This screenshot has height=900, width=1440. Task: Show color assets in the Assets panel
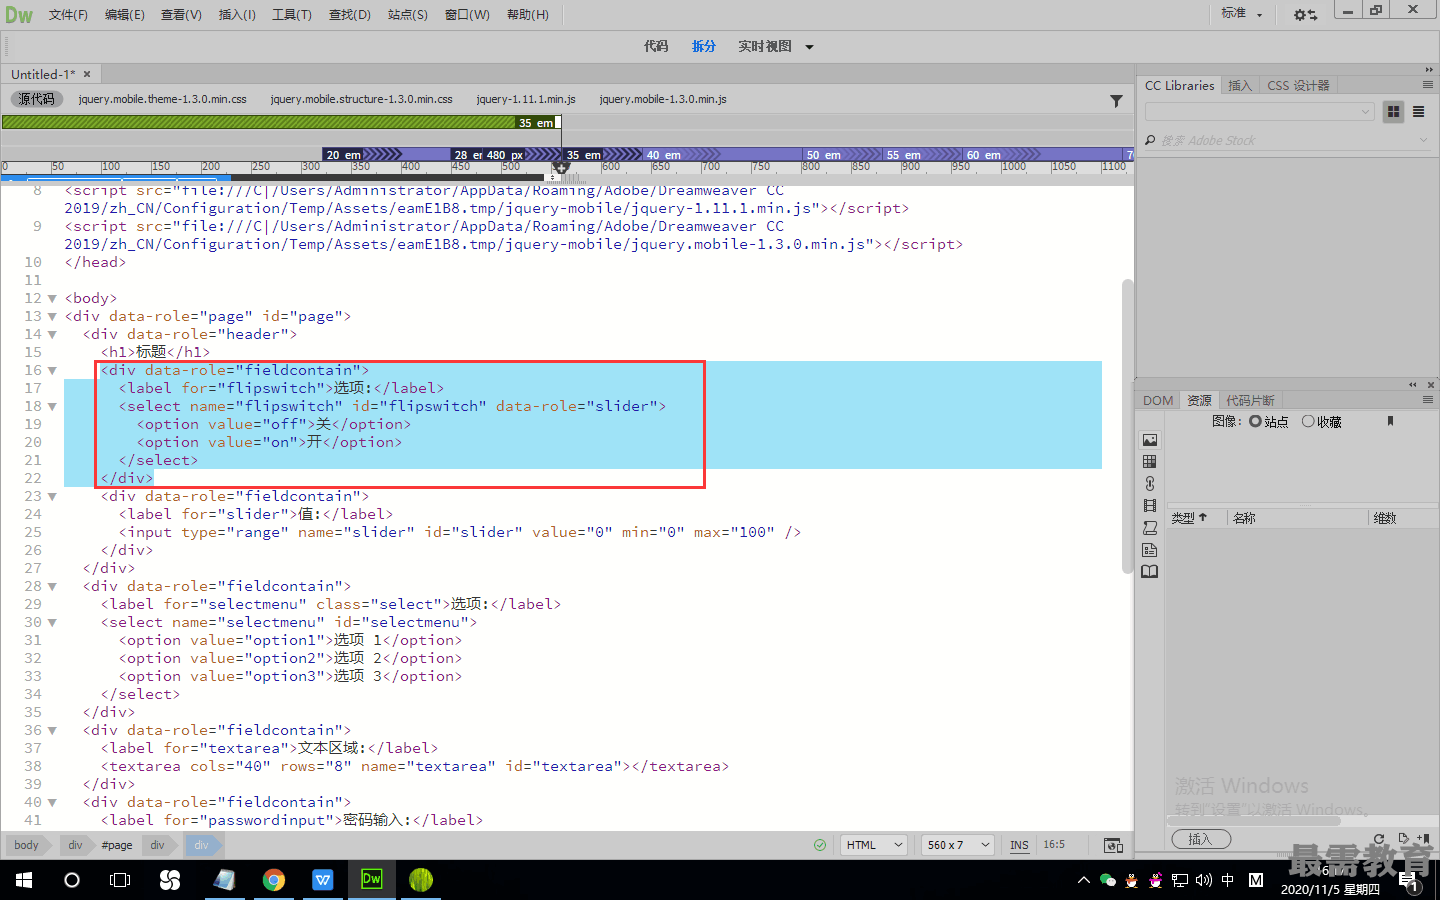1150,462
